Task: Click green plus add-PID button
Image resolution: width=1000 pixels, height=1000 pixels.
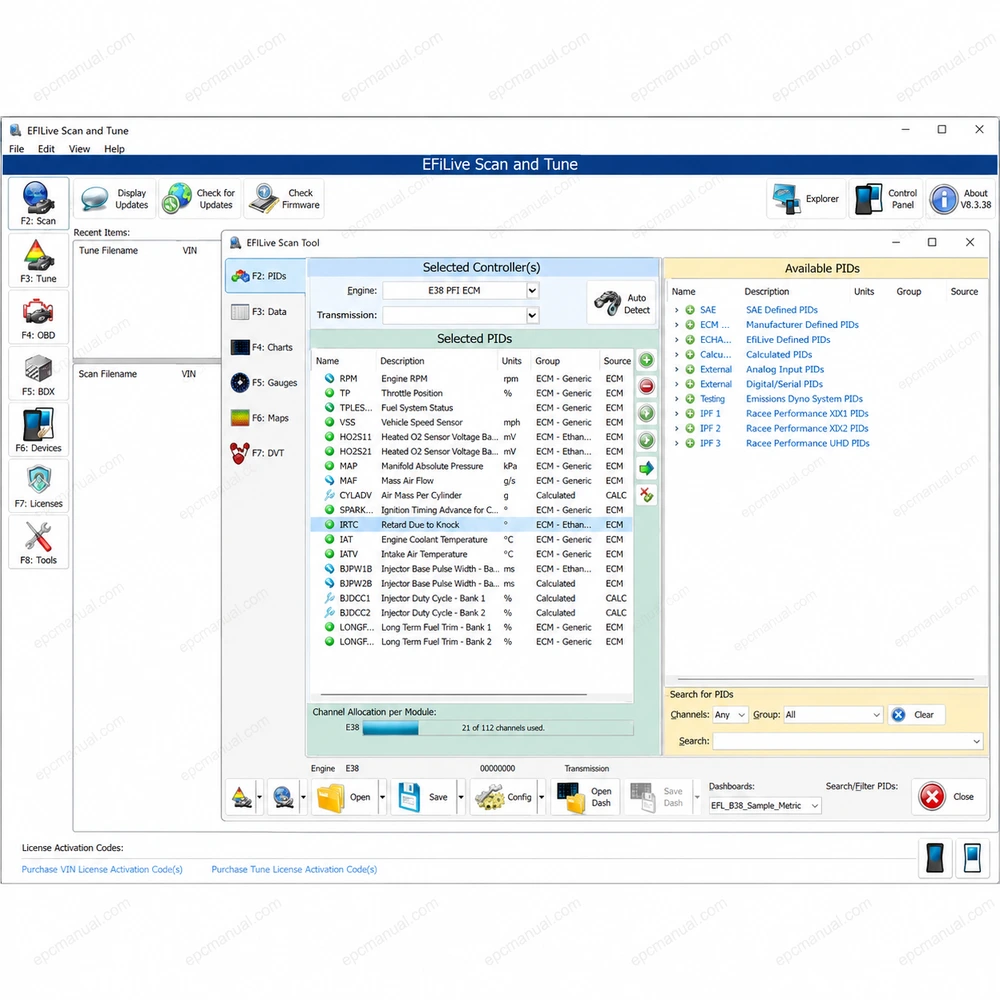Action: point(647,360)
